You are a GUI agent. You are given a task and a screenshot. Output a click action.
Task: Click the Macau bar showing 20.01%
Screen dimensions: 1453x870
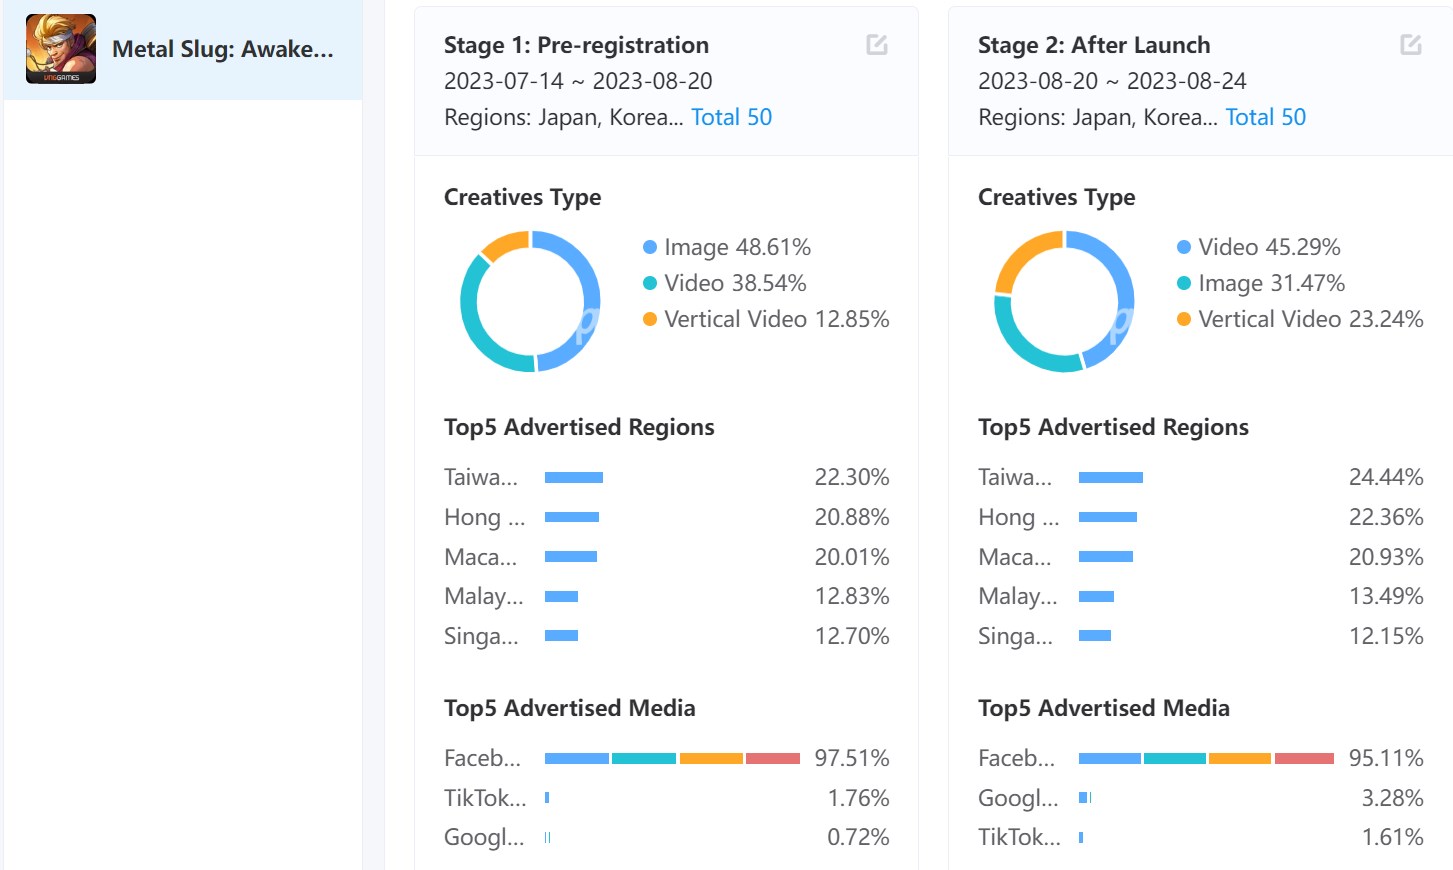(x=571, y=556)
